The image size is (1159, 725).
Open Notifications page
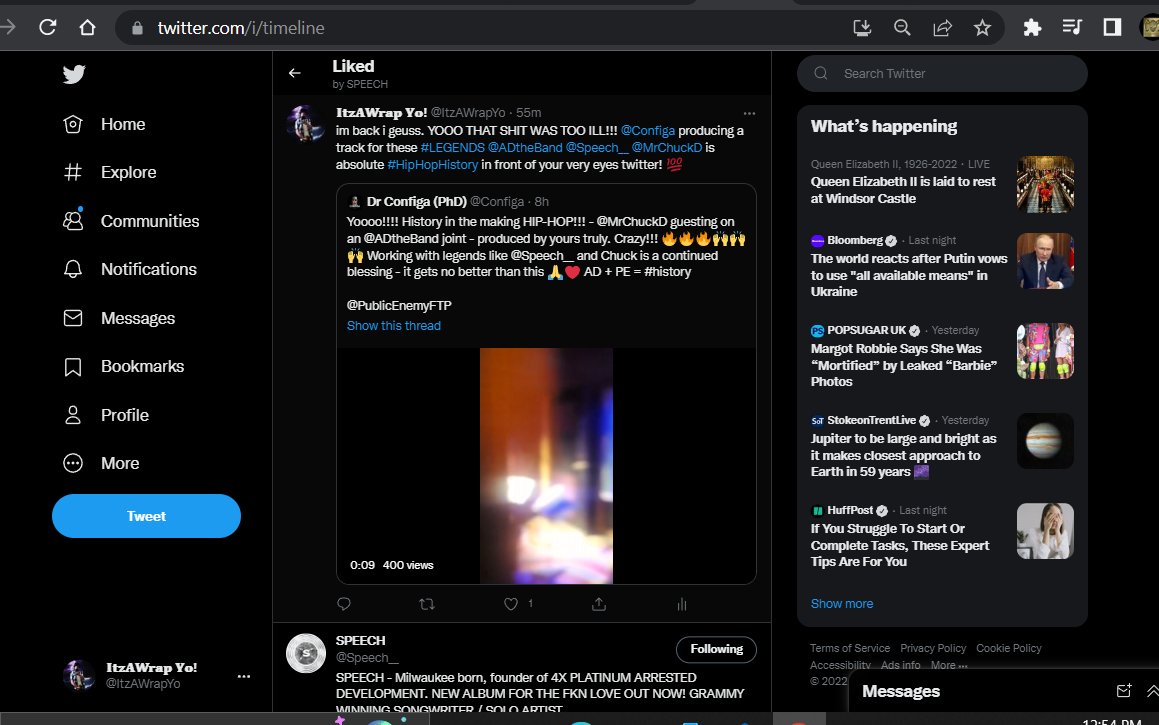click(130, 269)
